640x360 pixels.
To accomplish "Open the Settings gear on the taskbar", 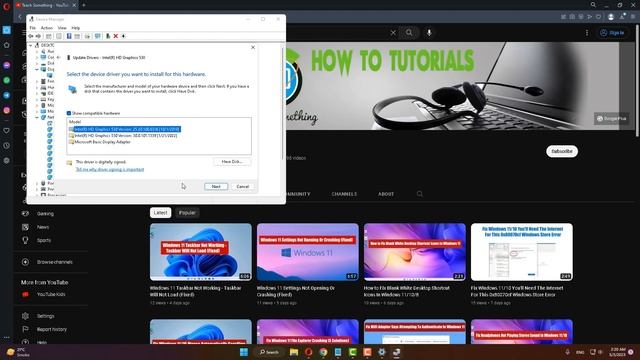I will (x=382, y=352).
